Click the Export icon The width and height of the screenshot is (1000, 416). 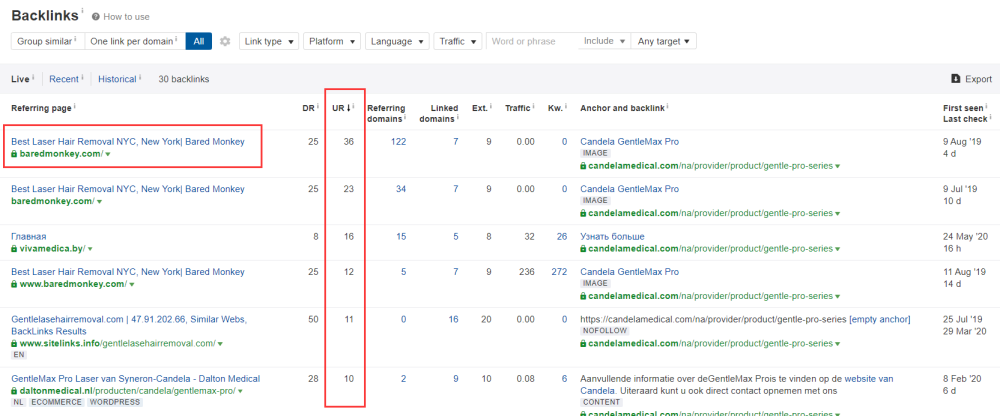[x=955, y=79]
